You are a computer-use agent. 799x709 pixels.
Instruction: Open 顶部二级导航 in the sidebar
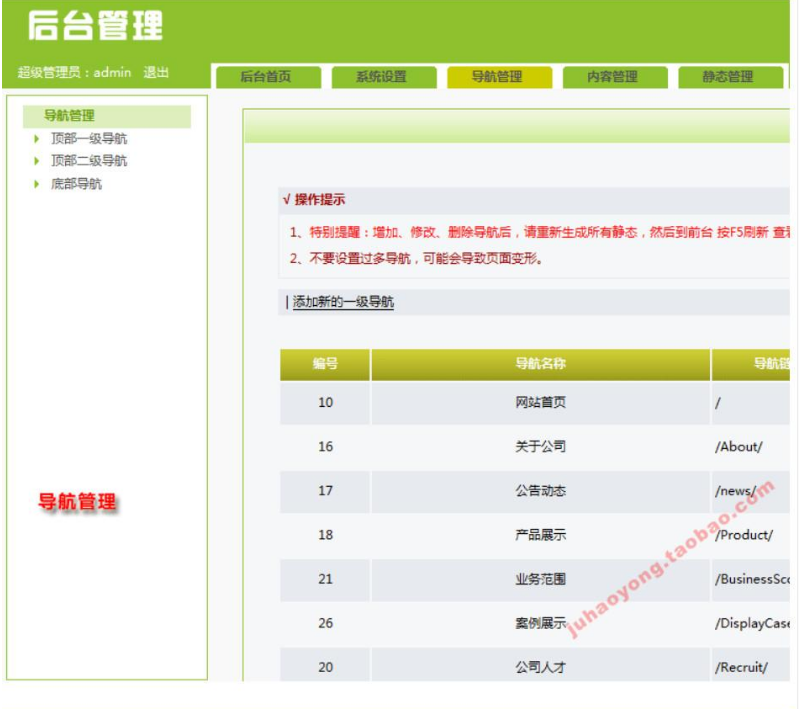tap(89, 161)
